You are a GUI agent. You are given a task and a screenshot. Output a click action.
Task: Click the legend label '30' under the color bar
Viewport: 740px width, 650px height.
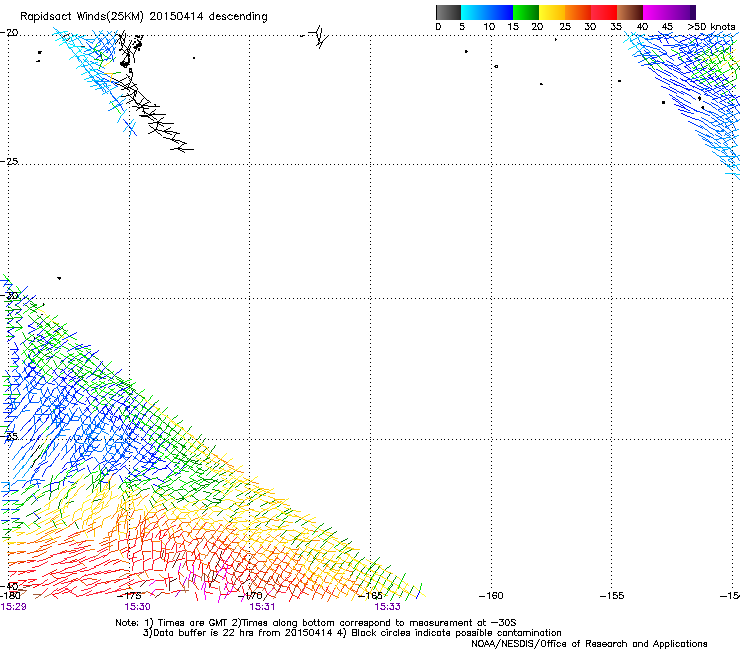(590, 27)
